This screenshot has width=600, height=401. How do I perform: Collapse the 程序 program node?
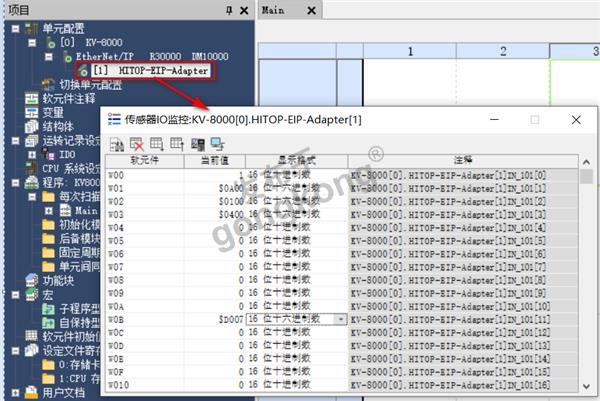pyautogui.click(x=15, y=183)
